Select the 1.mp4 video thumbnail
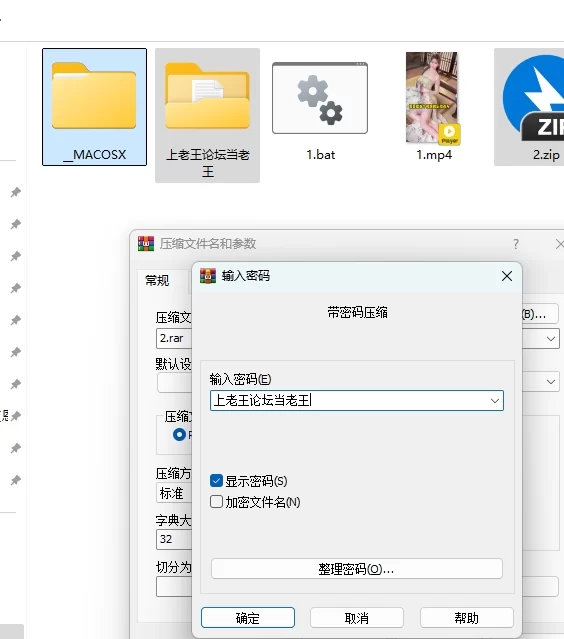564x639 pixels. coord(433,98)
